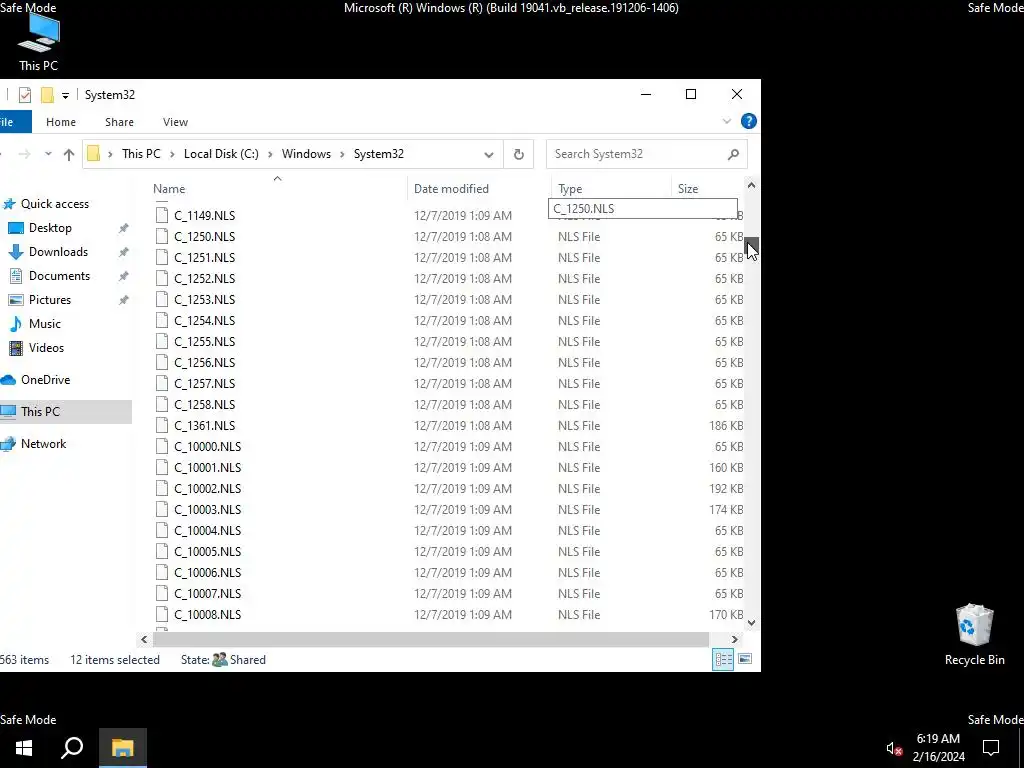Open the Windows Start button
Screen dimensions: 1024x768
(x=24, y=748)
